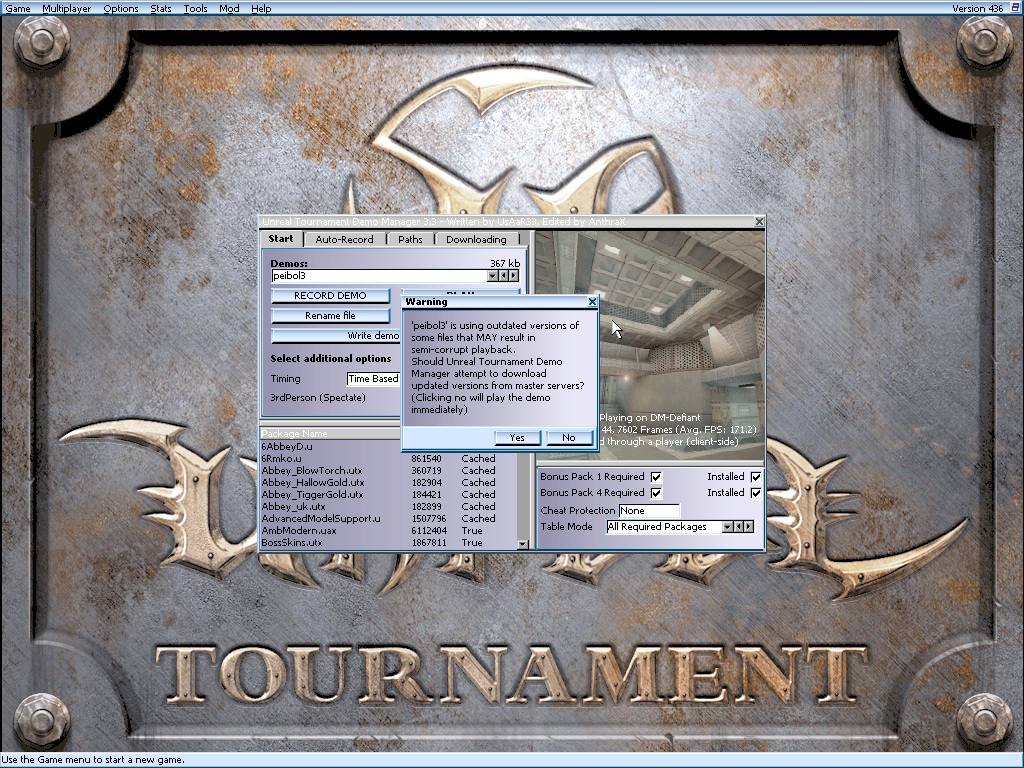The height and width of the screenshot is (768, 1024).
Task: Toggle Bonus Pack 1 Required checkbox
Action: point(656,477)
